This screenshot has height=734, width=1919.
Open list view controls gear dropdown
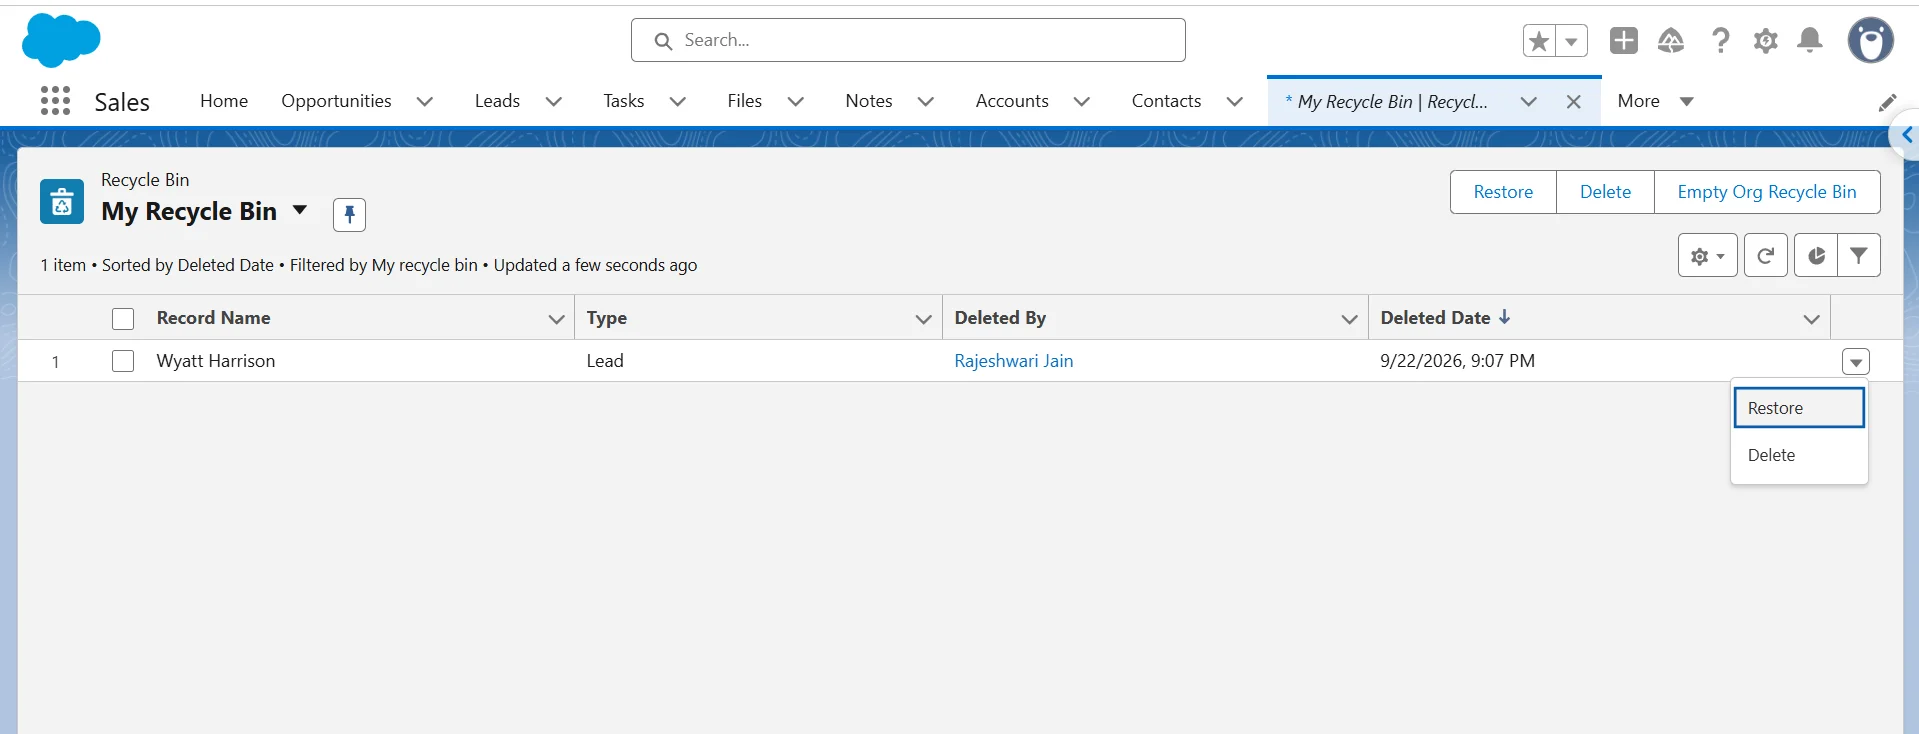pyautogui.click(x=1708, y=256)
